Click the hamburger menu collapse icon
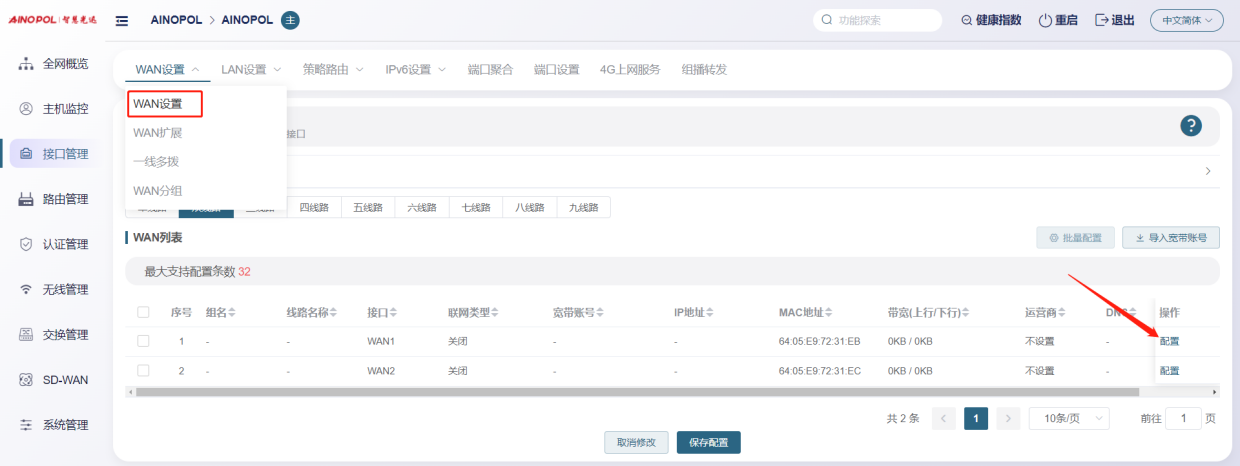Screen dimensions: 1240x466 122,21
